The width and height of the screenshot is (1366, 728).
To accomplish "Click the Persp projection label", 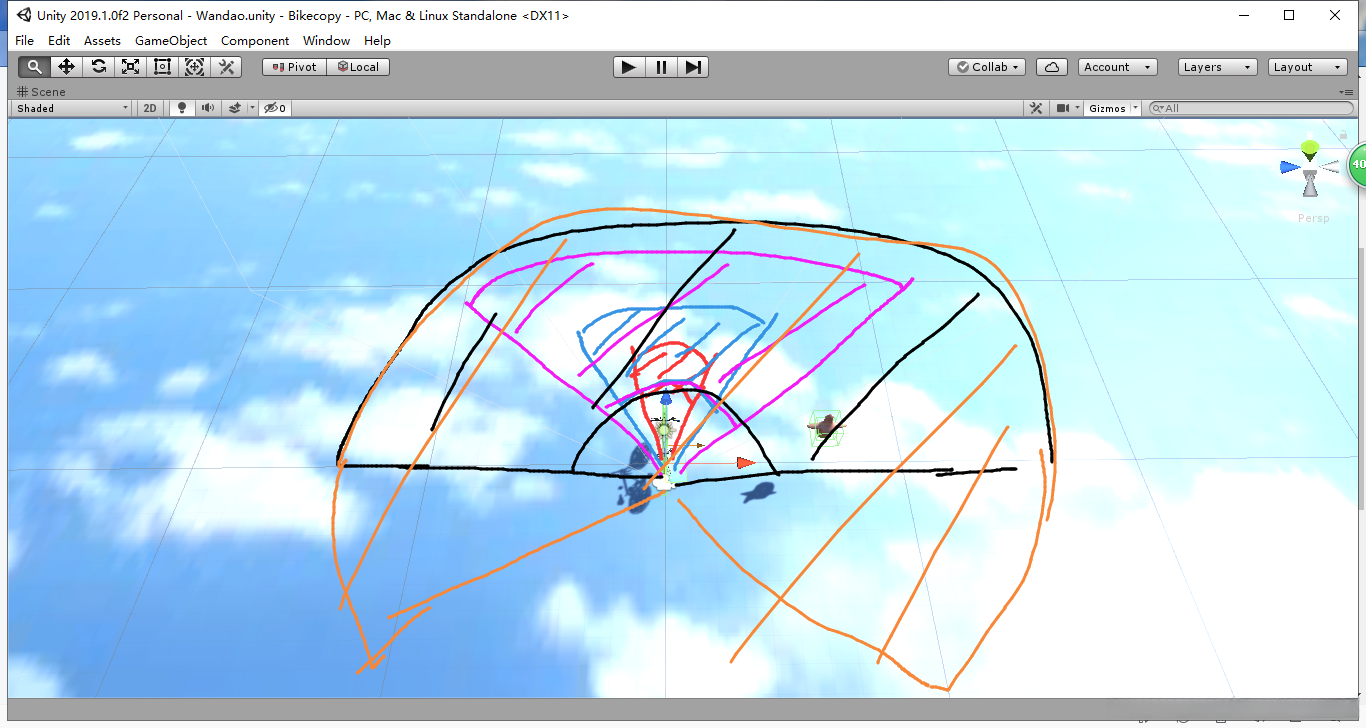I will coord(1313,218).
